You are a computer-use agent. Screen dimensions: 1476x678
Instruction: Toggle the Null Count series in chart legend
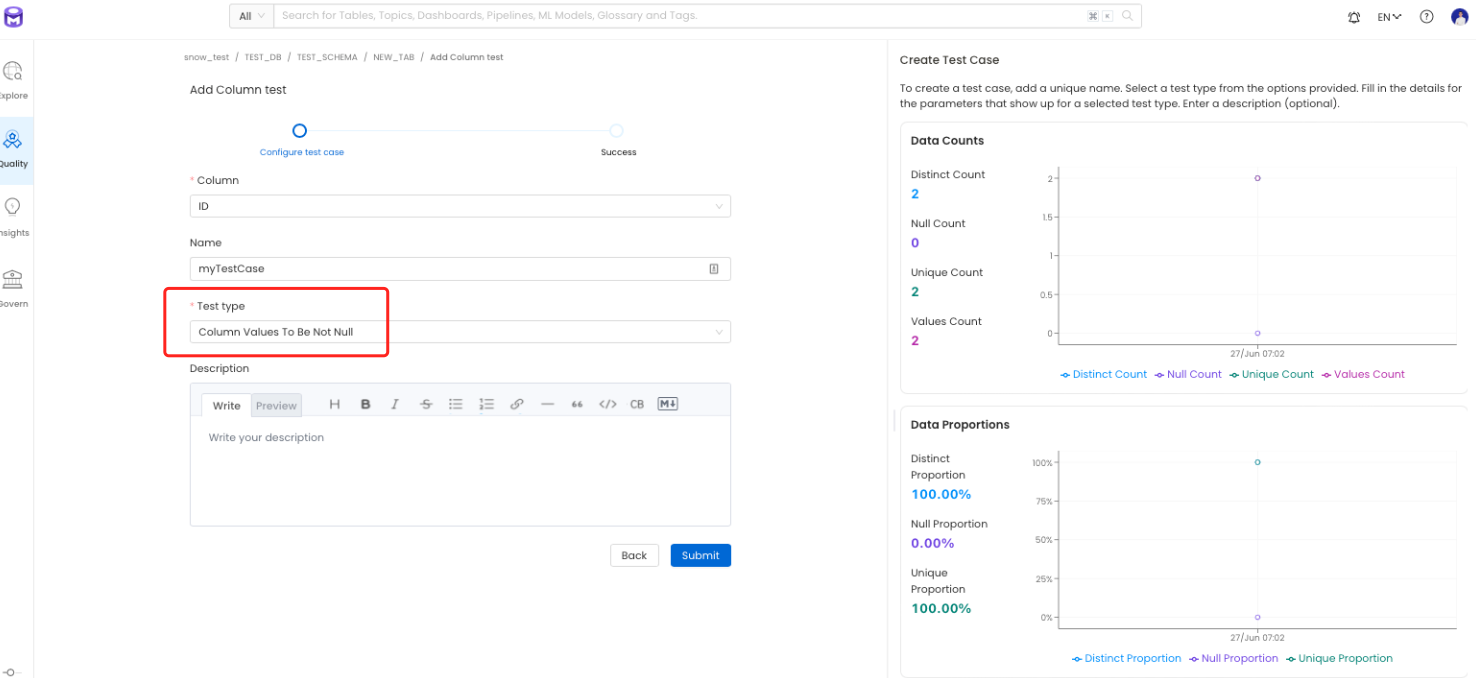click(1188, 374)
